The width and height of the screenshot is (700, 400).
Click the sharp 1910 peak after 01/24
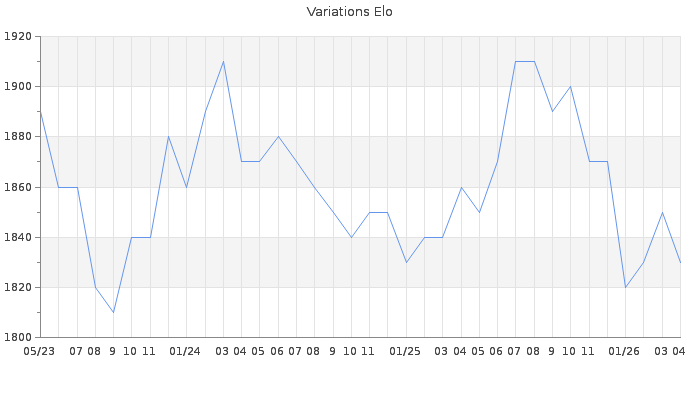tap(223, 62)
